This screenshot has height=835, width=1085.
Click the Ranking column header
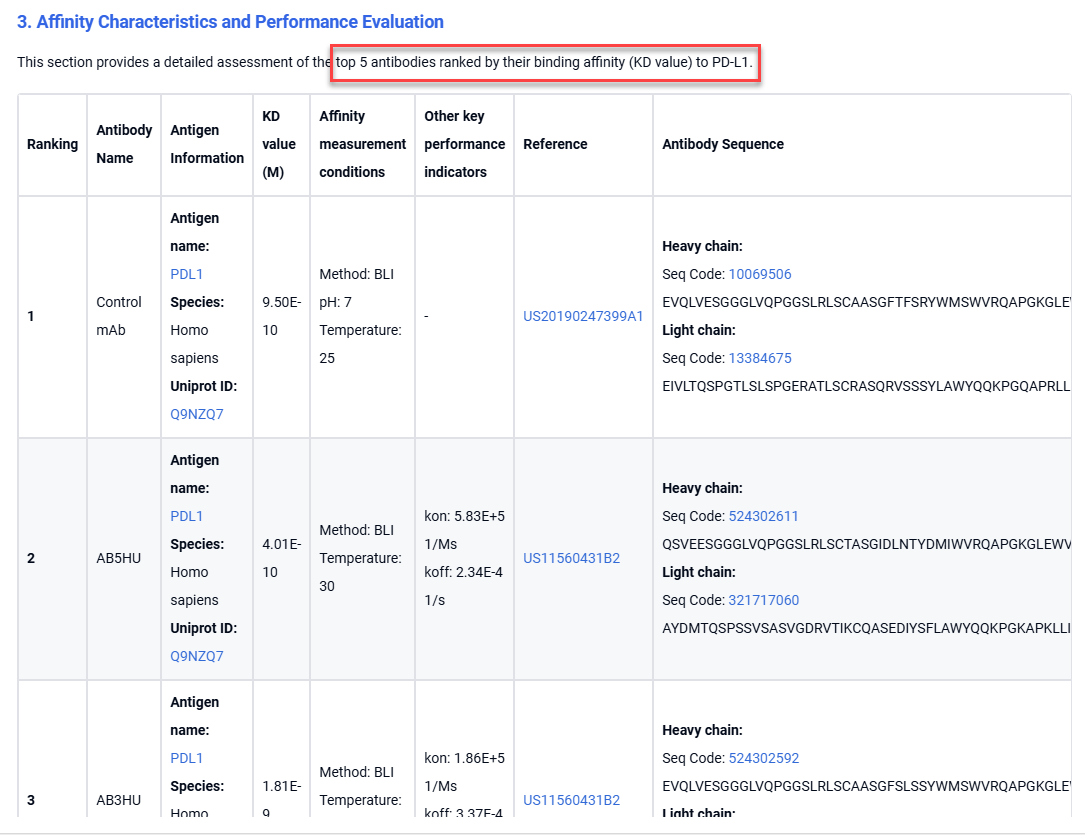(x=52, y=144)
